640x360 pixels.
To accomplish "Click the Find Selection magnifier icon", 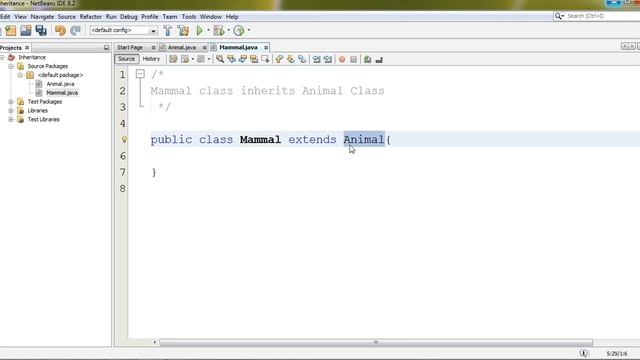I will point(220,60).
